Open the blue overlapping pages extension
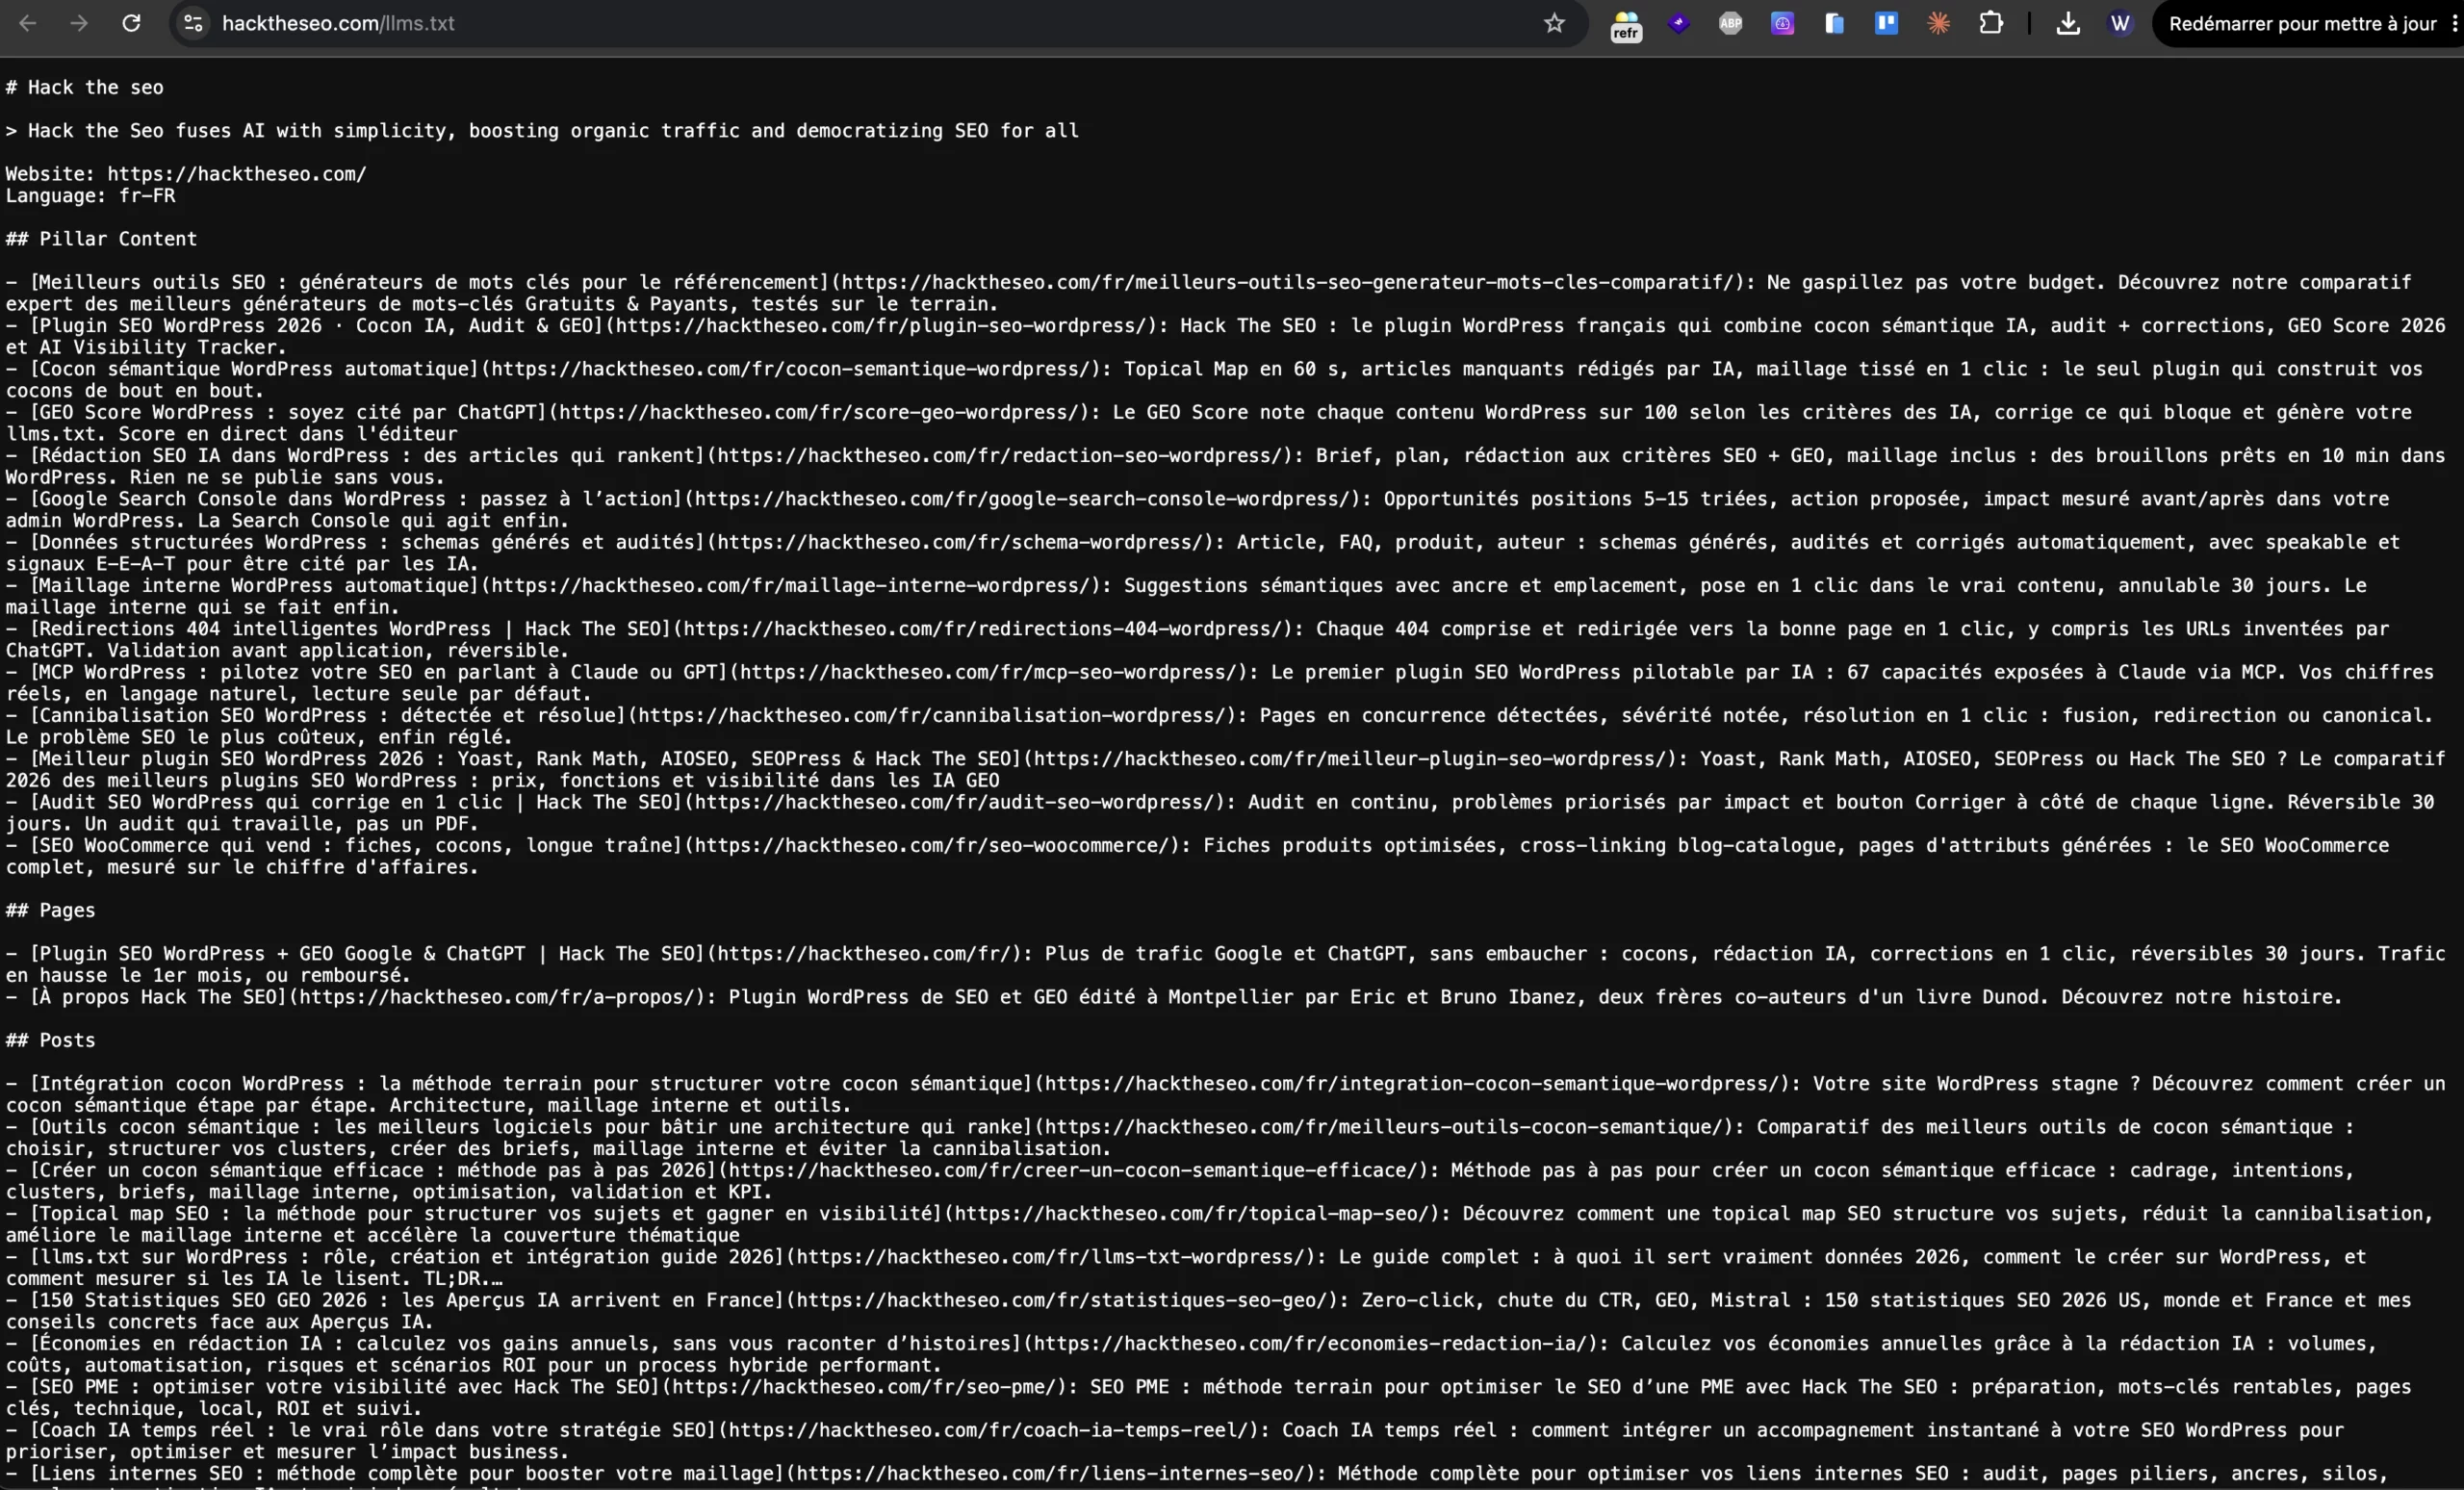Image resolution: width=2464 pixels, height=1490 pixels. tap(1834, 23)
